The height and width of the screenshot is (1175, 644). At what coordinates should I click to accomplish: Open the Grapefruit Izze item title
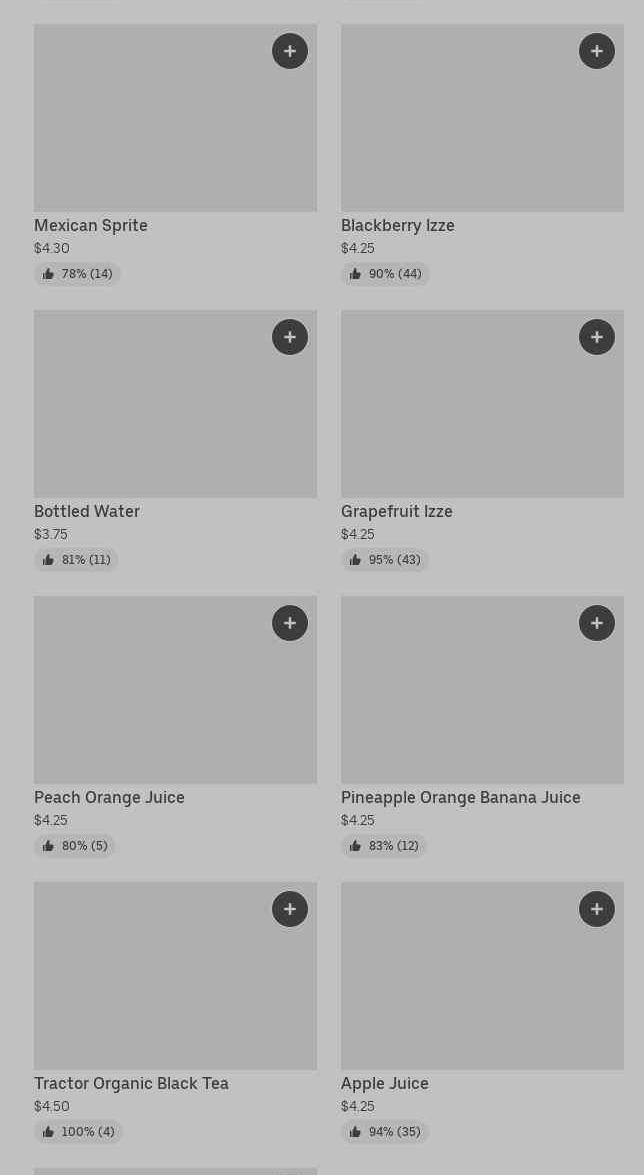[397, 512]
